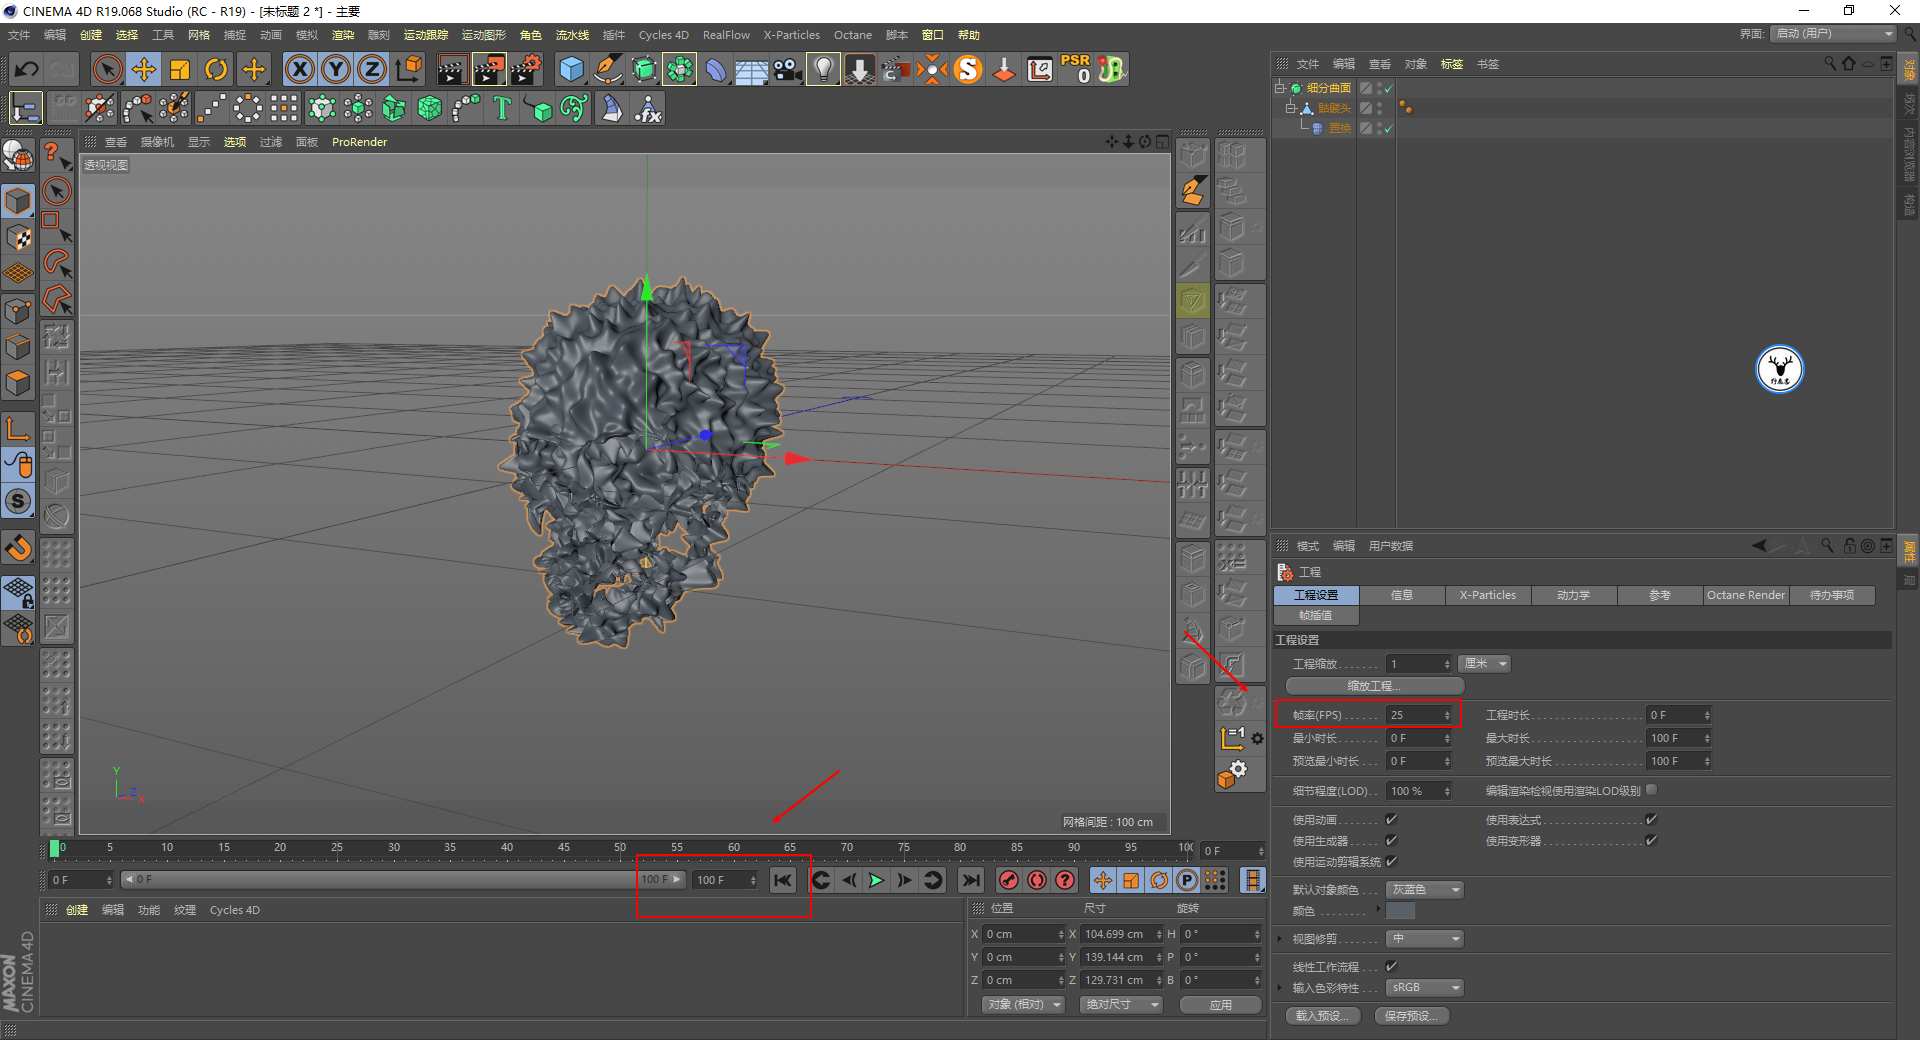Screen dimensions: 1920x1040
Task: Click the 应用 apply button
Action: 1220,1005
